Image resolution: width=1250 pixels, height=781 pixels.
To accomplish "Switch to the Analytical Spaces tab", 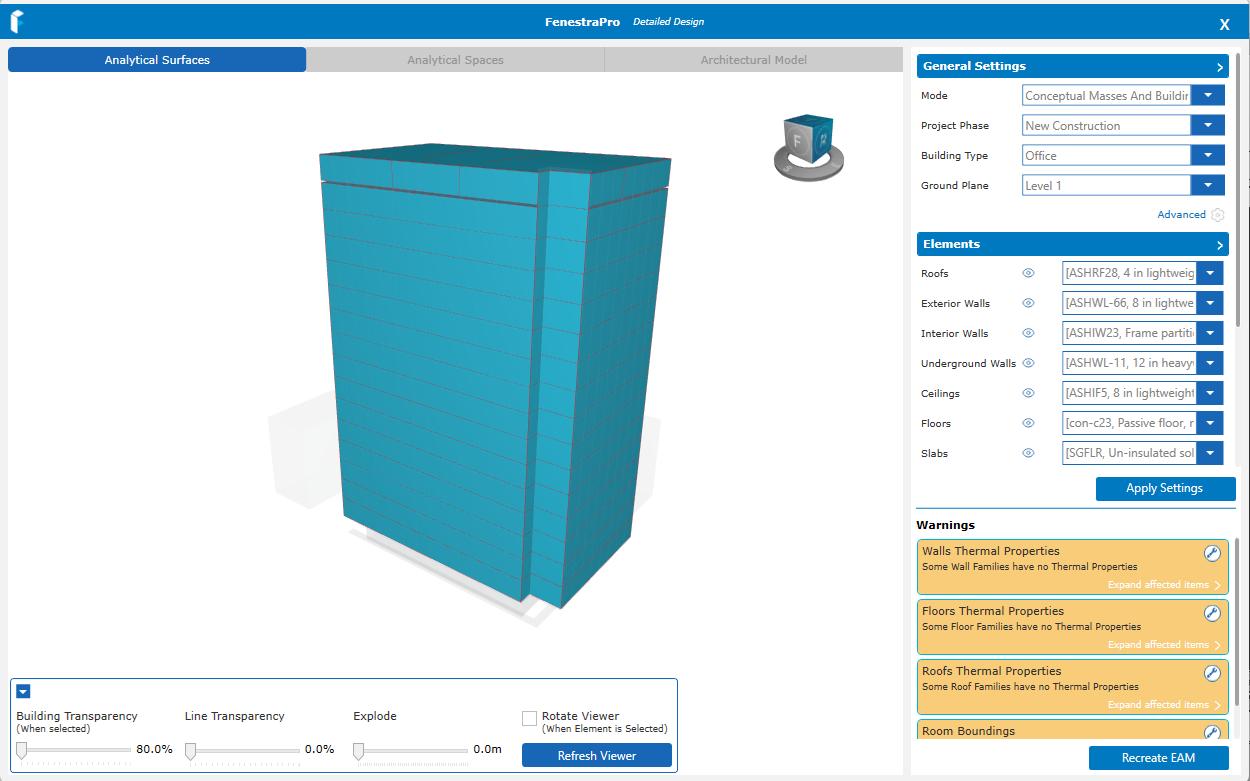I will [455, 60].
